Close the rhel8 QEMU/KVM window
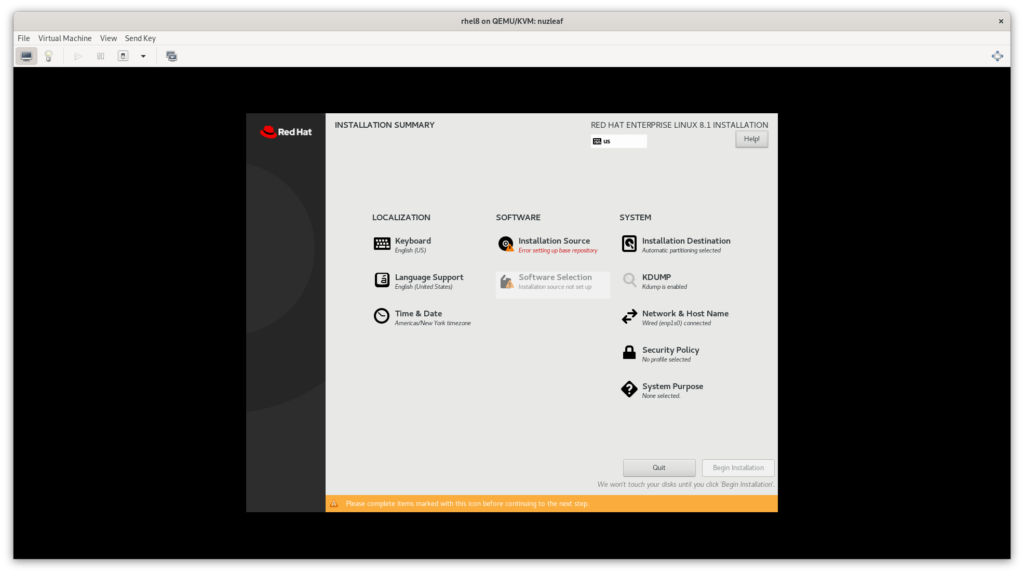Image resolution: width=1024 pixels, height=574 pixels. pyautogui.click(x=1000, y=22)
